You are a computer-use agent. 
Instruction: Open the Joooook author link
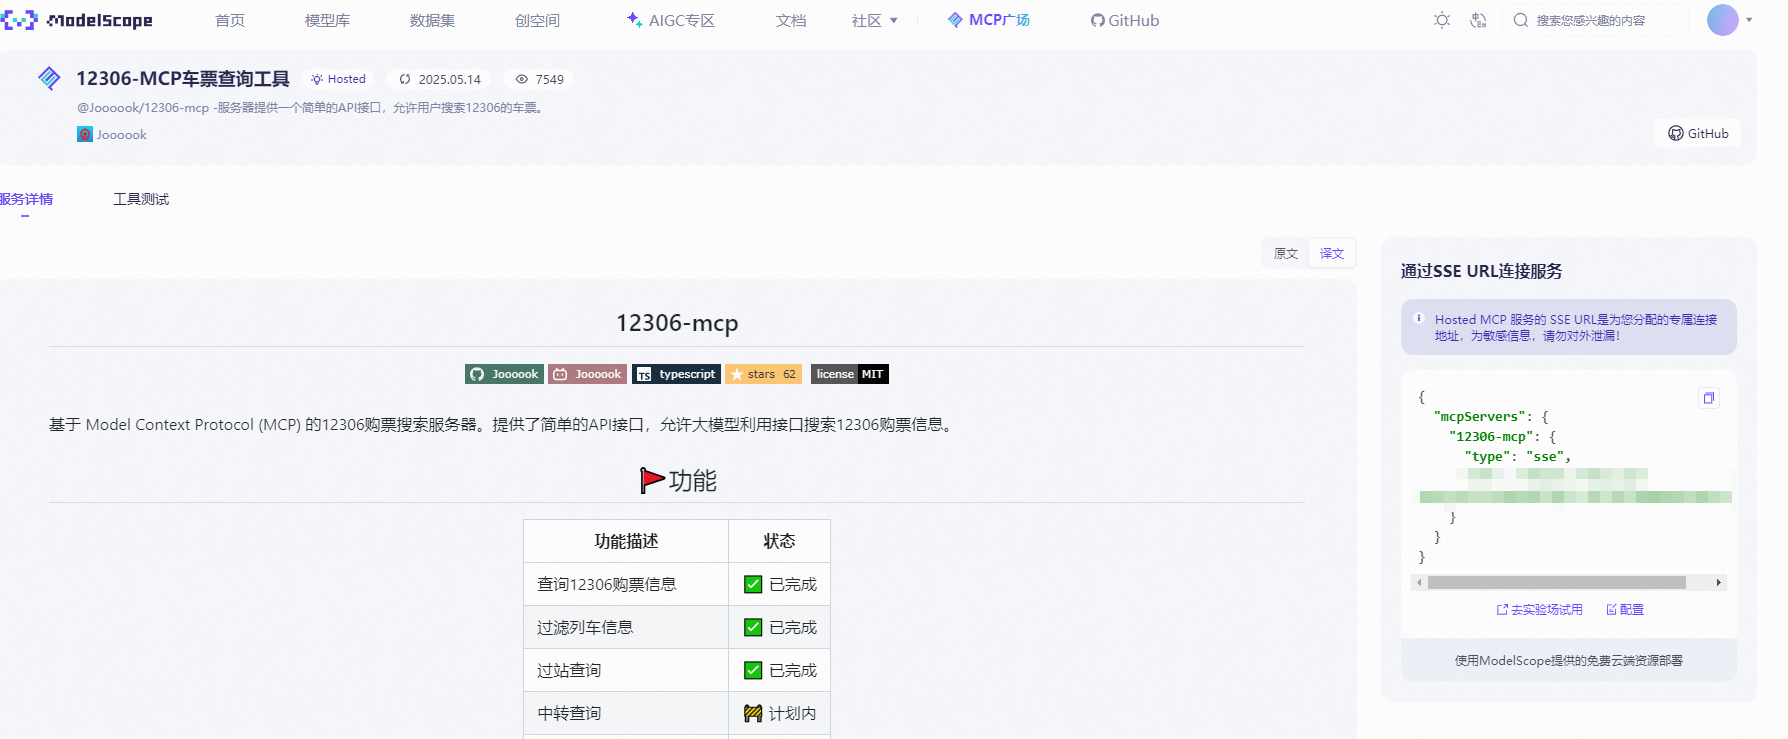[x=121, y=134]
